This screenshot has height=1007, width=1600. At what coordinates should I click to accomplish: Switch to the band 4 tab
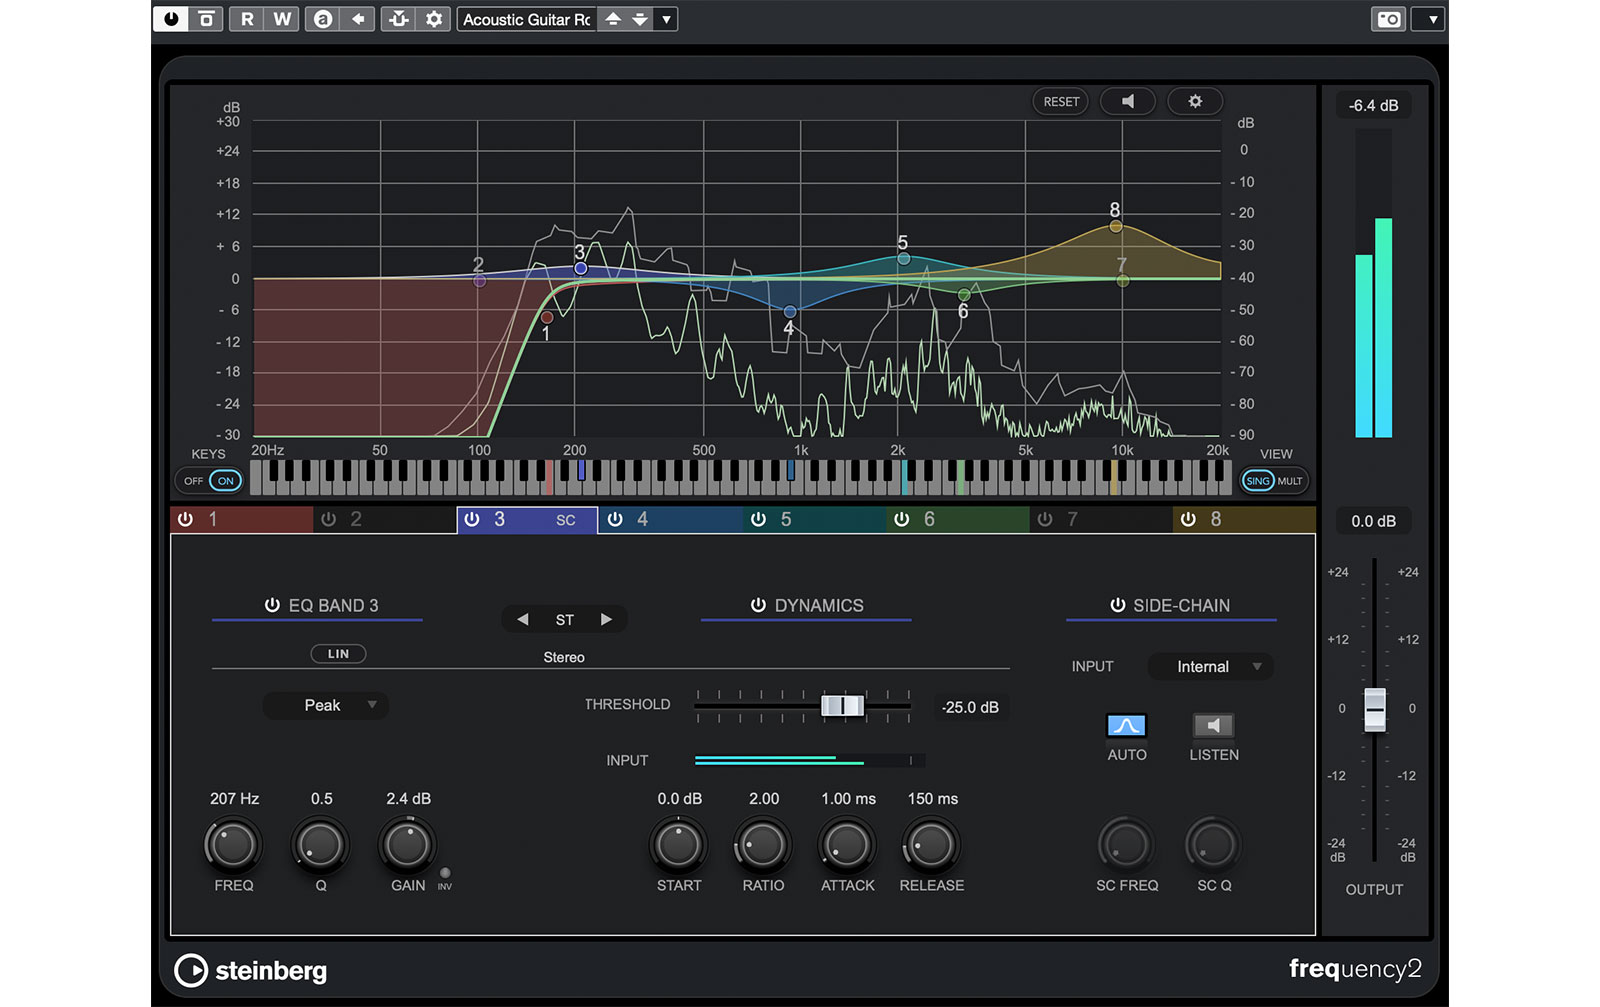(671, 519)
